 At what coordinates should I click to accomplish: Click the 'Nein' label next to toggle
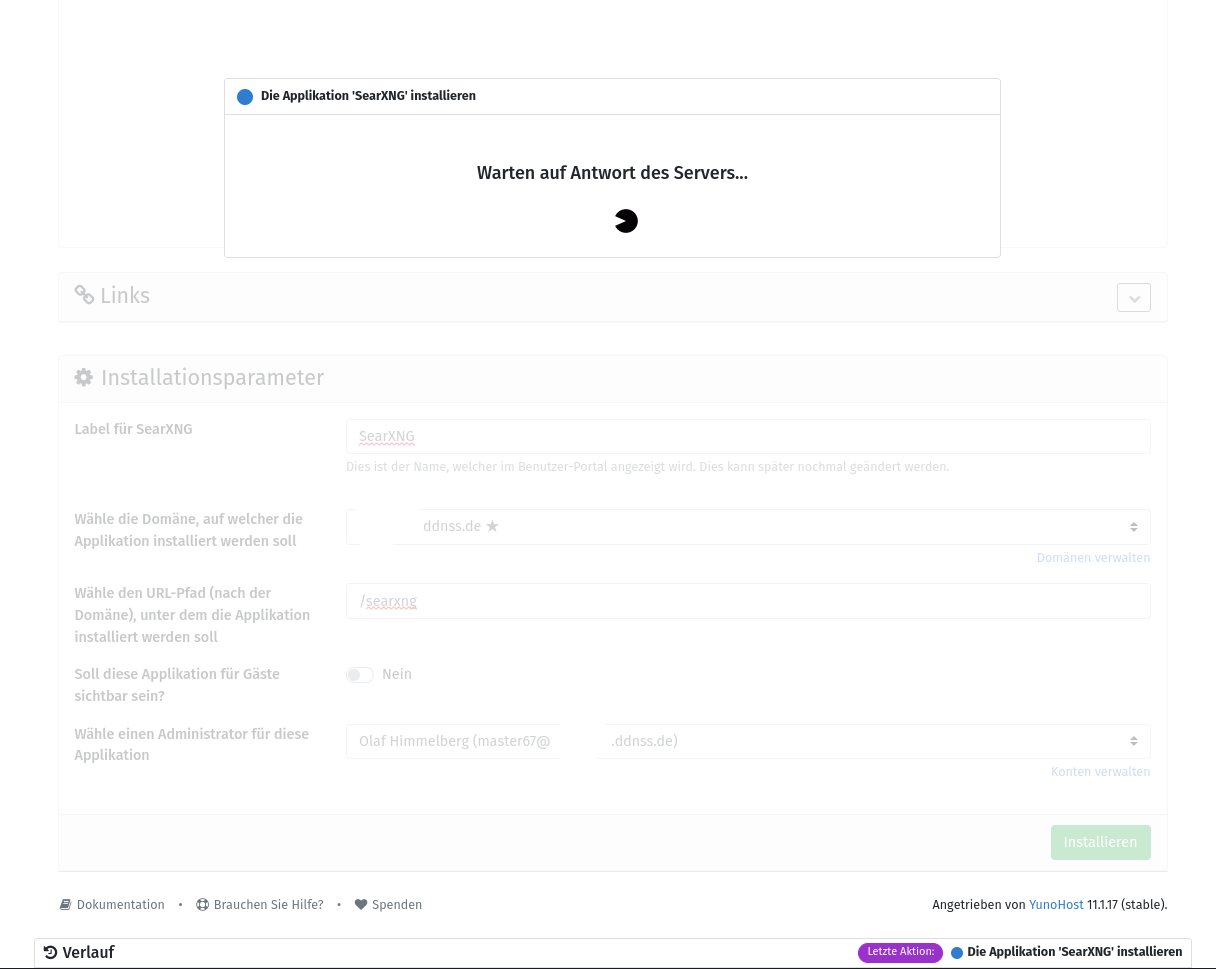[397, 674]
